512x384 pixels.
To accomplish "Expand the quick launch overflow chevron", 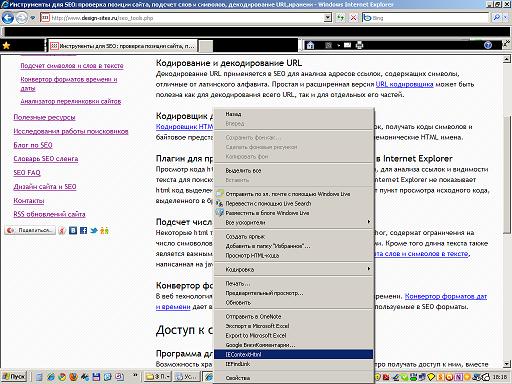I will coord(135,376).
